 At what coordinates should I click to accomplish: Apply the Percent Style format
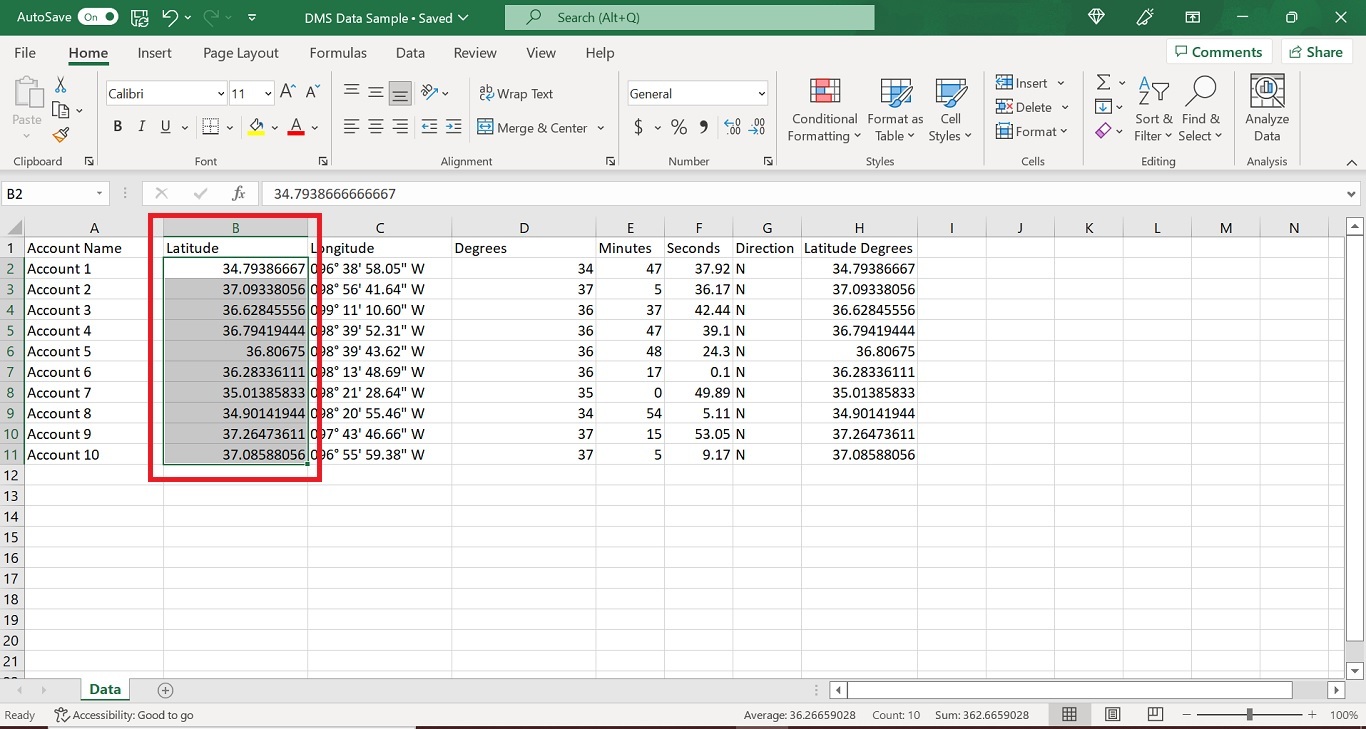point(678,128)
